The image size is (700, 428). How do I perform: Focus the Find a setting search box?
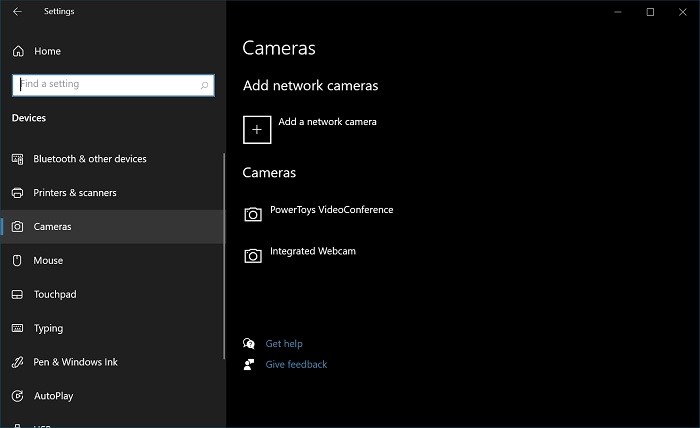tap(113, 85)
